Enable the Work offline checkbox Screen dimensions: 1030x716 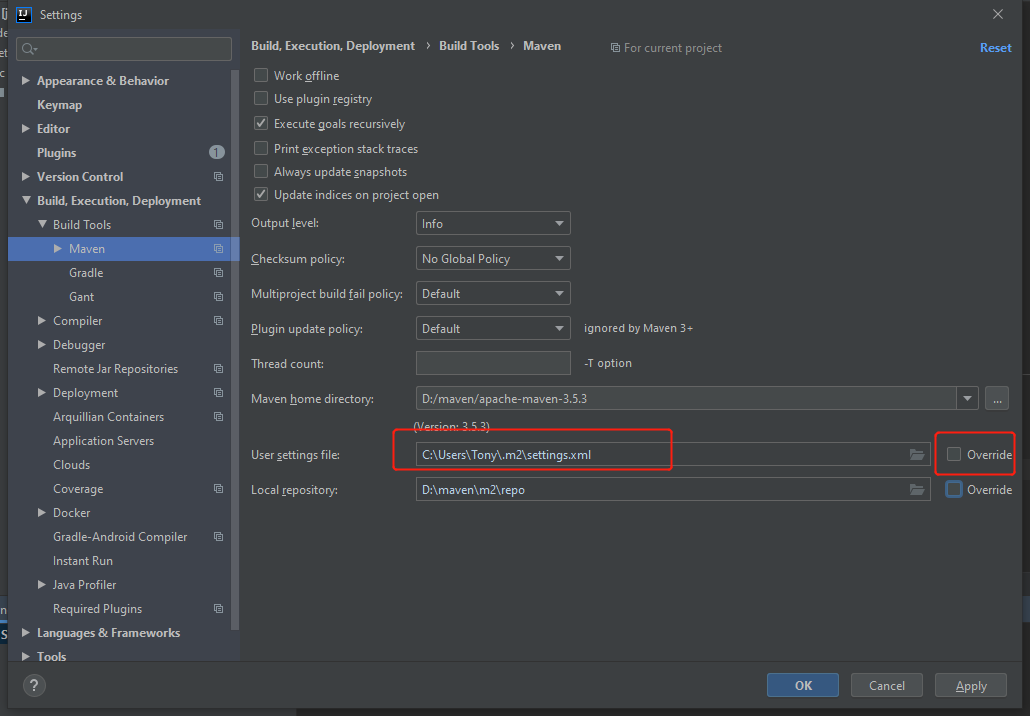[261, 76]
